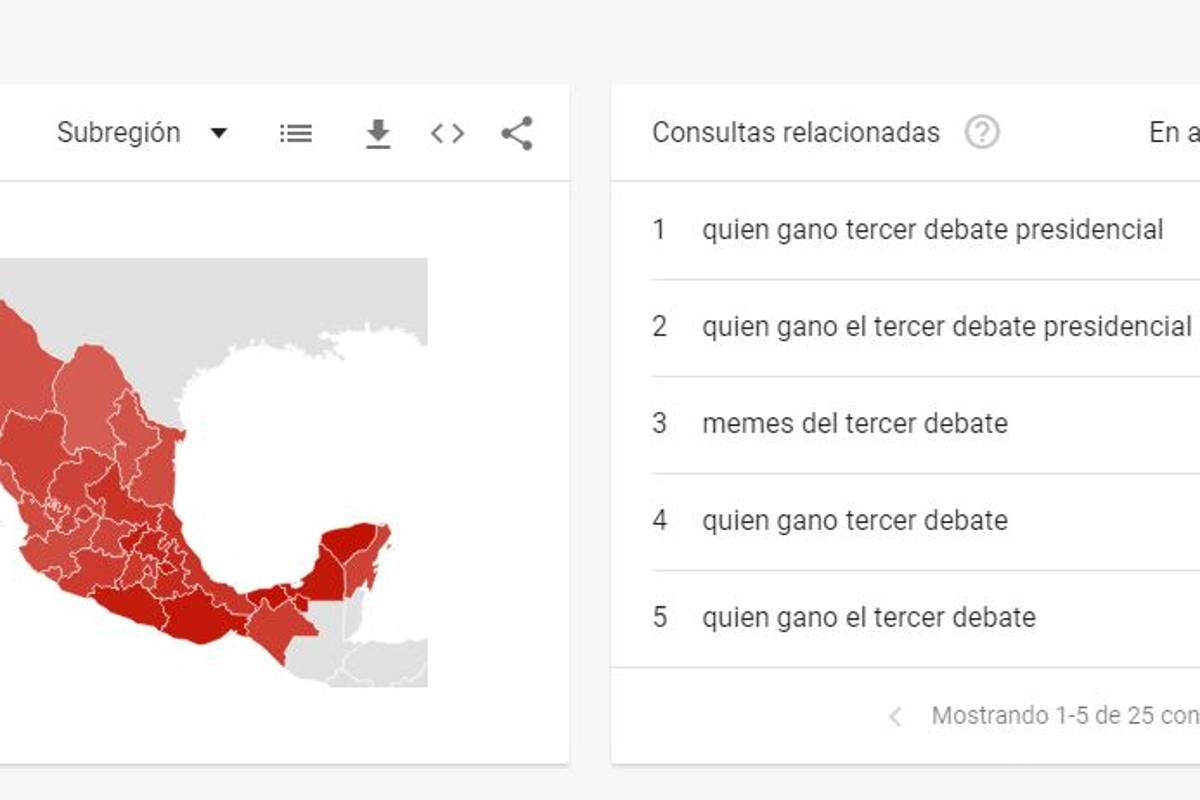Open the list view icon next to Subregión
This screenshot has height=800, width=1200.
[295, 133]
